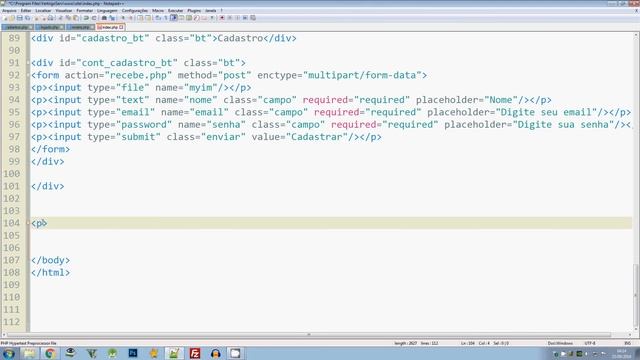
Task: Click the New file toolbar icon
Action: click(x=5, y=18)
